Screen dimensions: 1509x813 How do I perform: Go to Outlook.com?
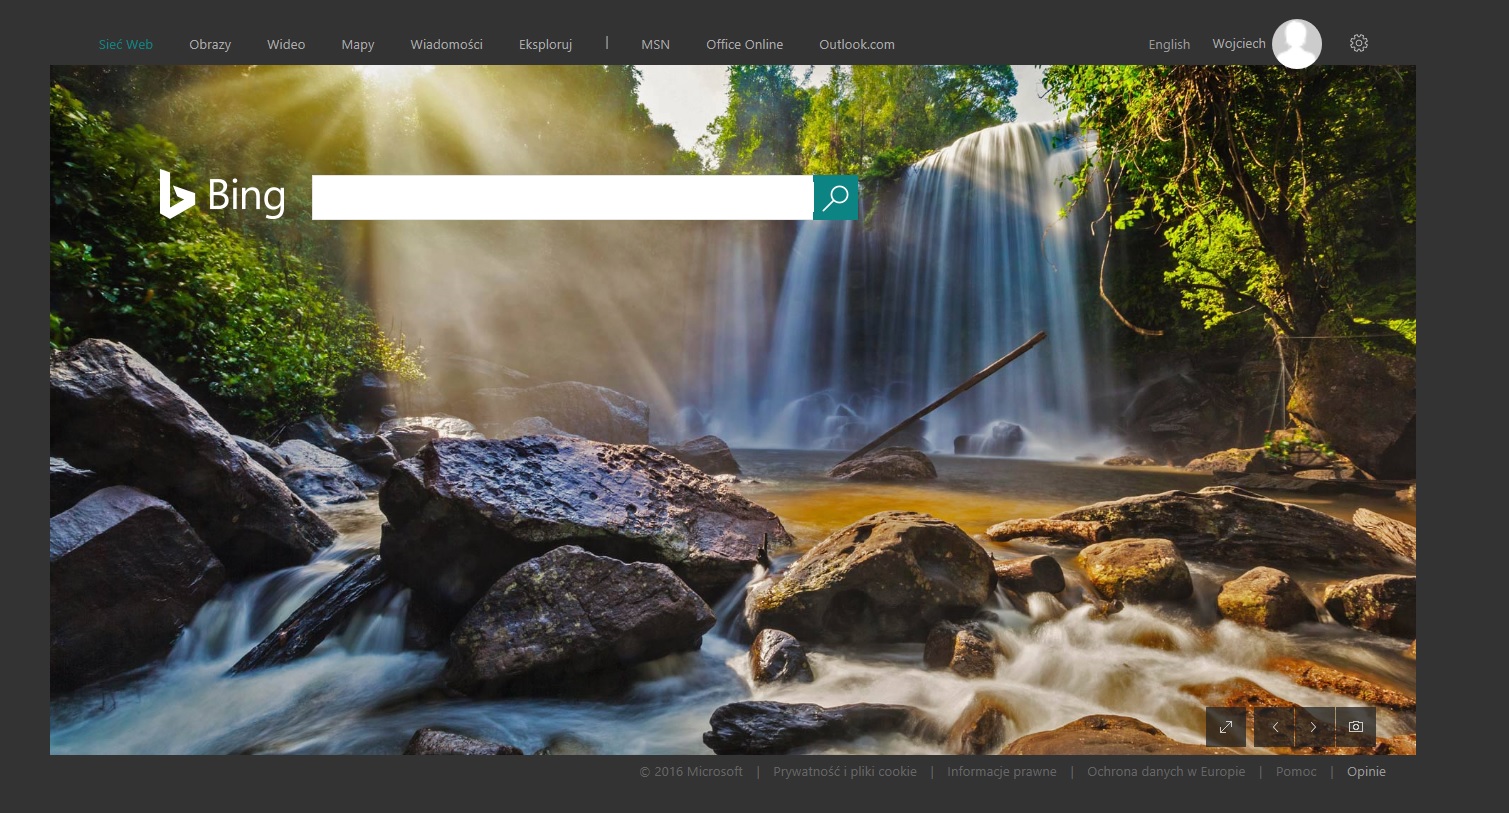click(x=857, y=45)
